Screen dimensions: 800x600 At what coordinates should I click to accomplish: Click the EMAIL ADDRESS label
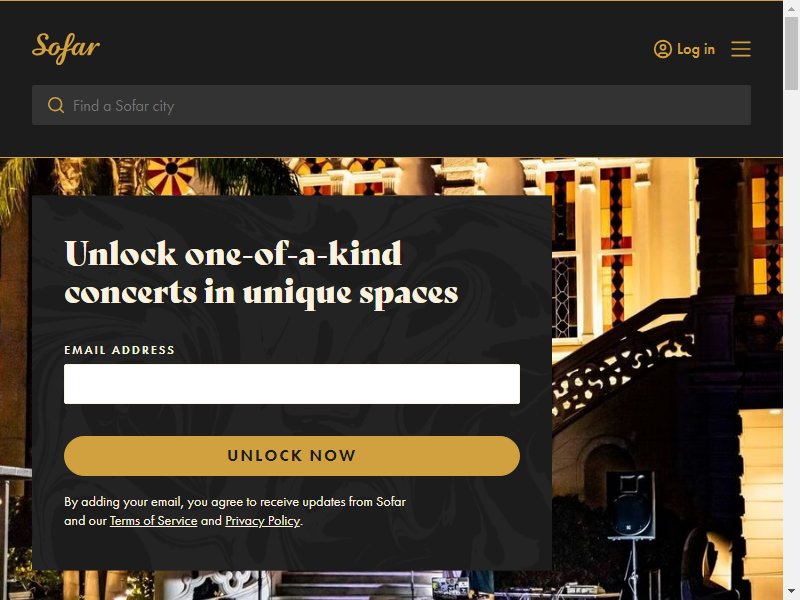coord(119,350)
